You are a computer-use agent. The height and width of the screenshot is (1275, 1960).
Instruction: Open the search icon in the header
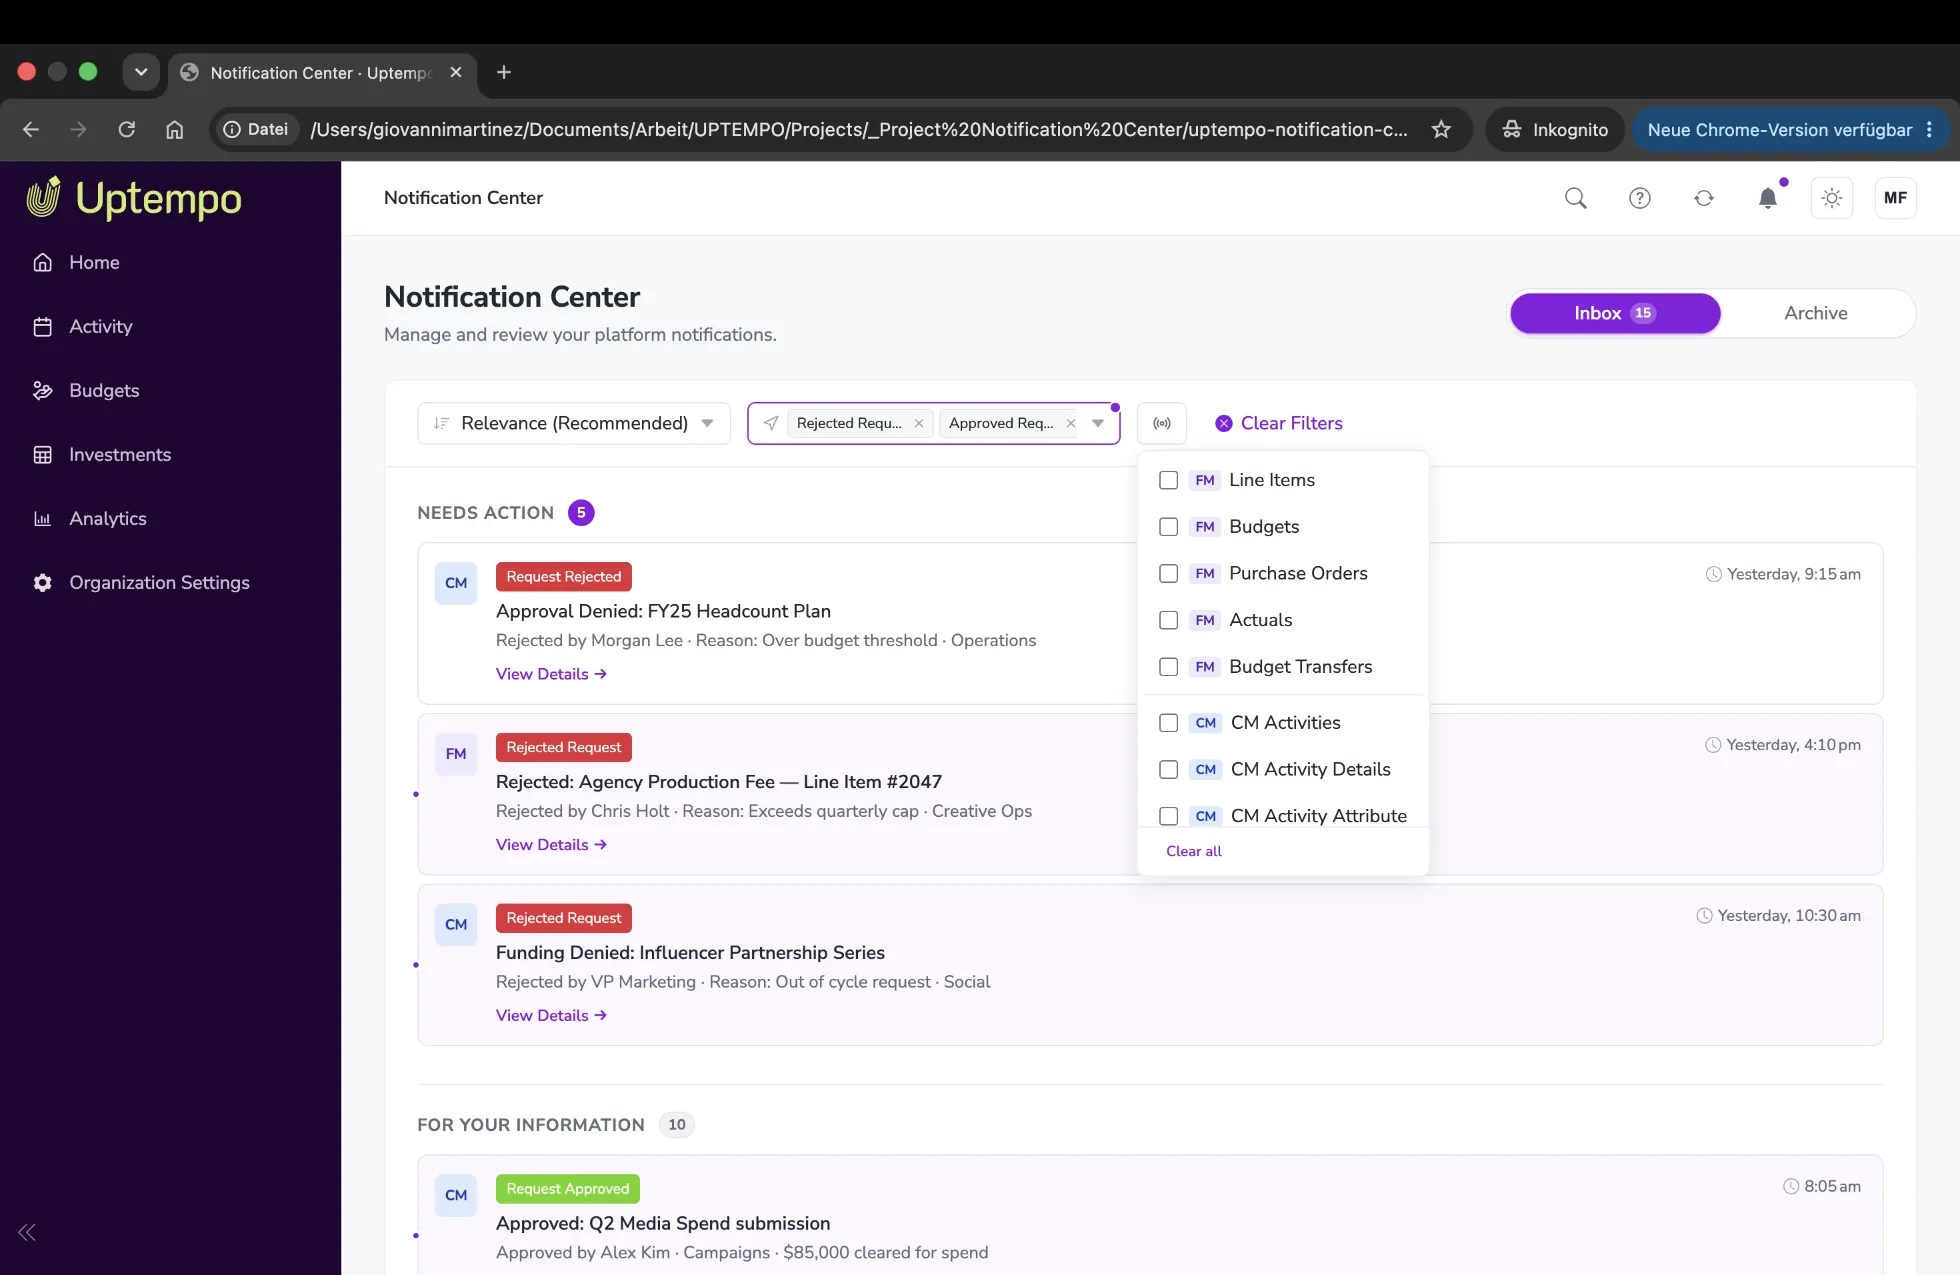[1575, 198]
